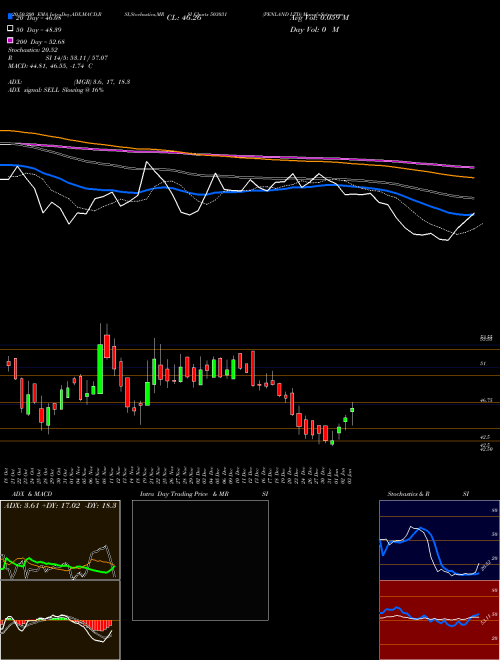Select the '200 Day - 52.68' legend text
The width and height of the screenshot is (500, 660).
coord(40,41)
